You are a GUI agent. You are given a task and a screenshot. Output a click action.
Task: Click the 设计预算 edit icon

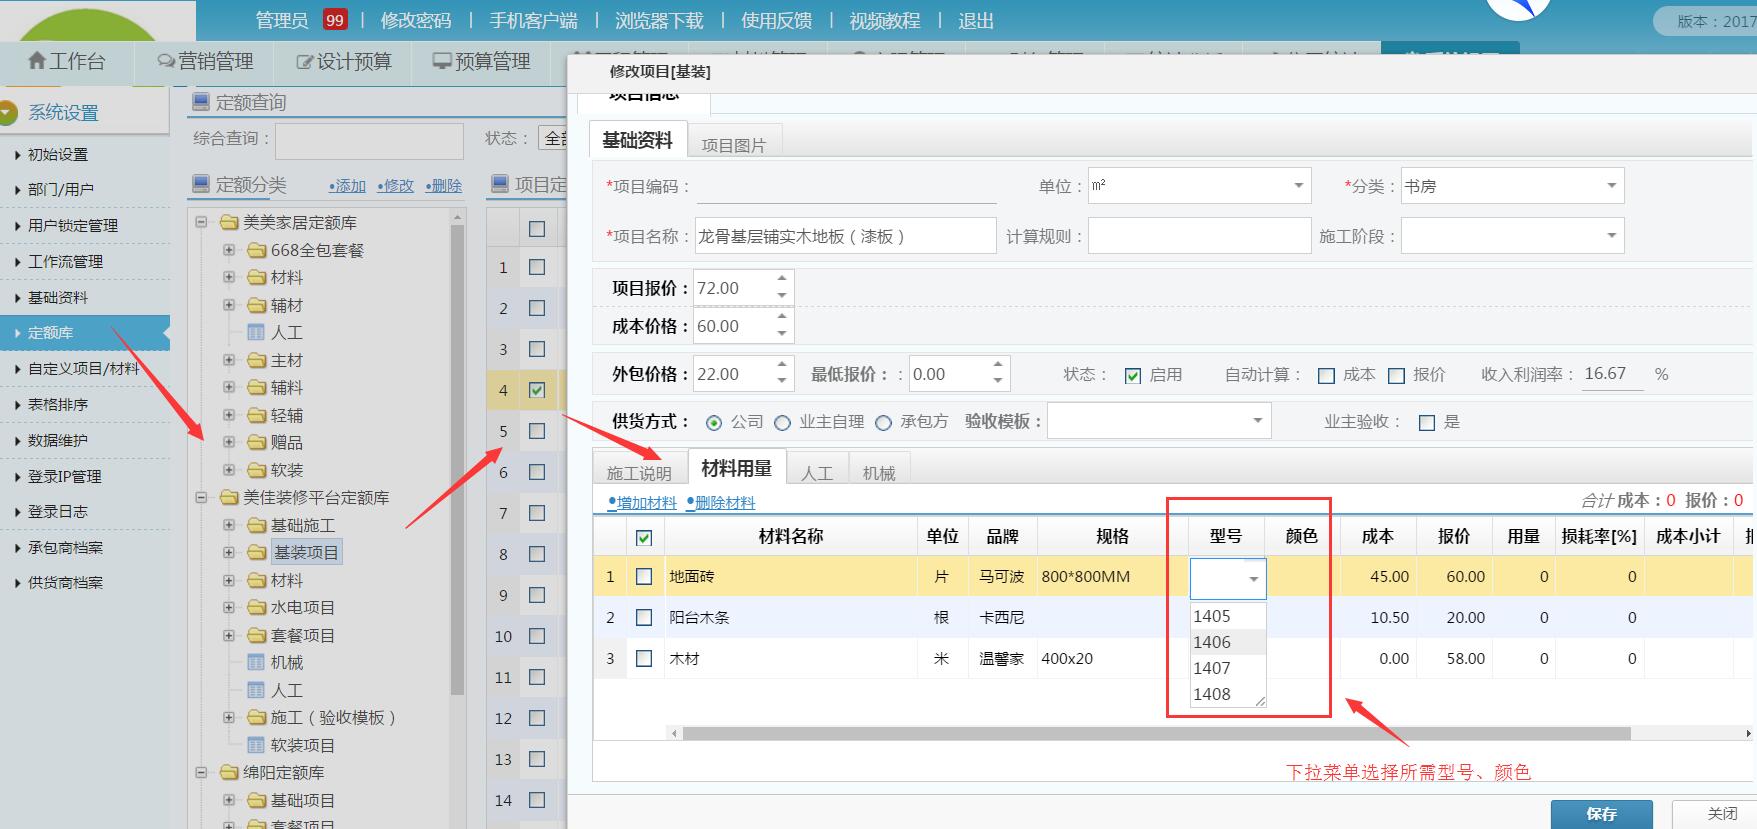coord(305,62)
